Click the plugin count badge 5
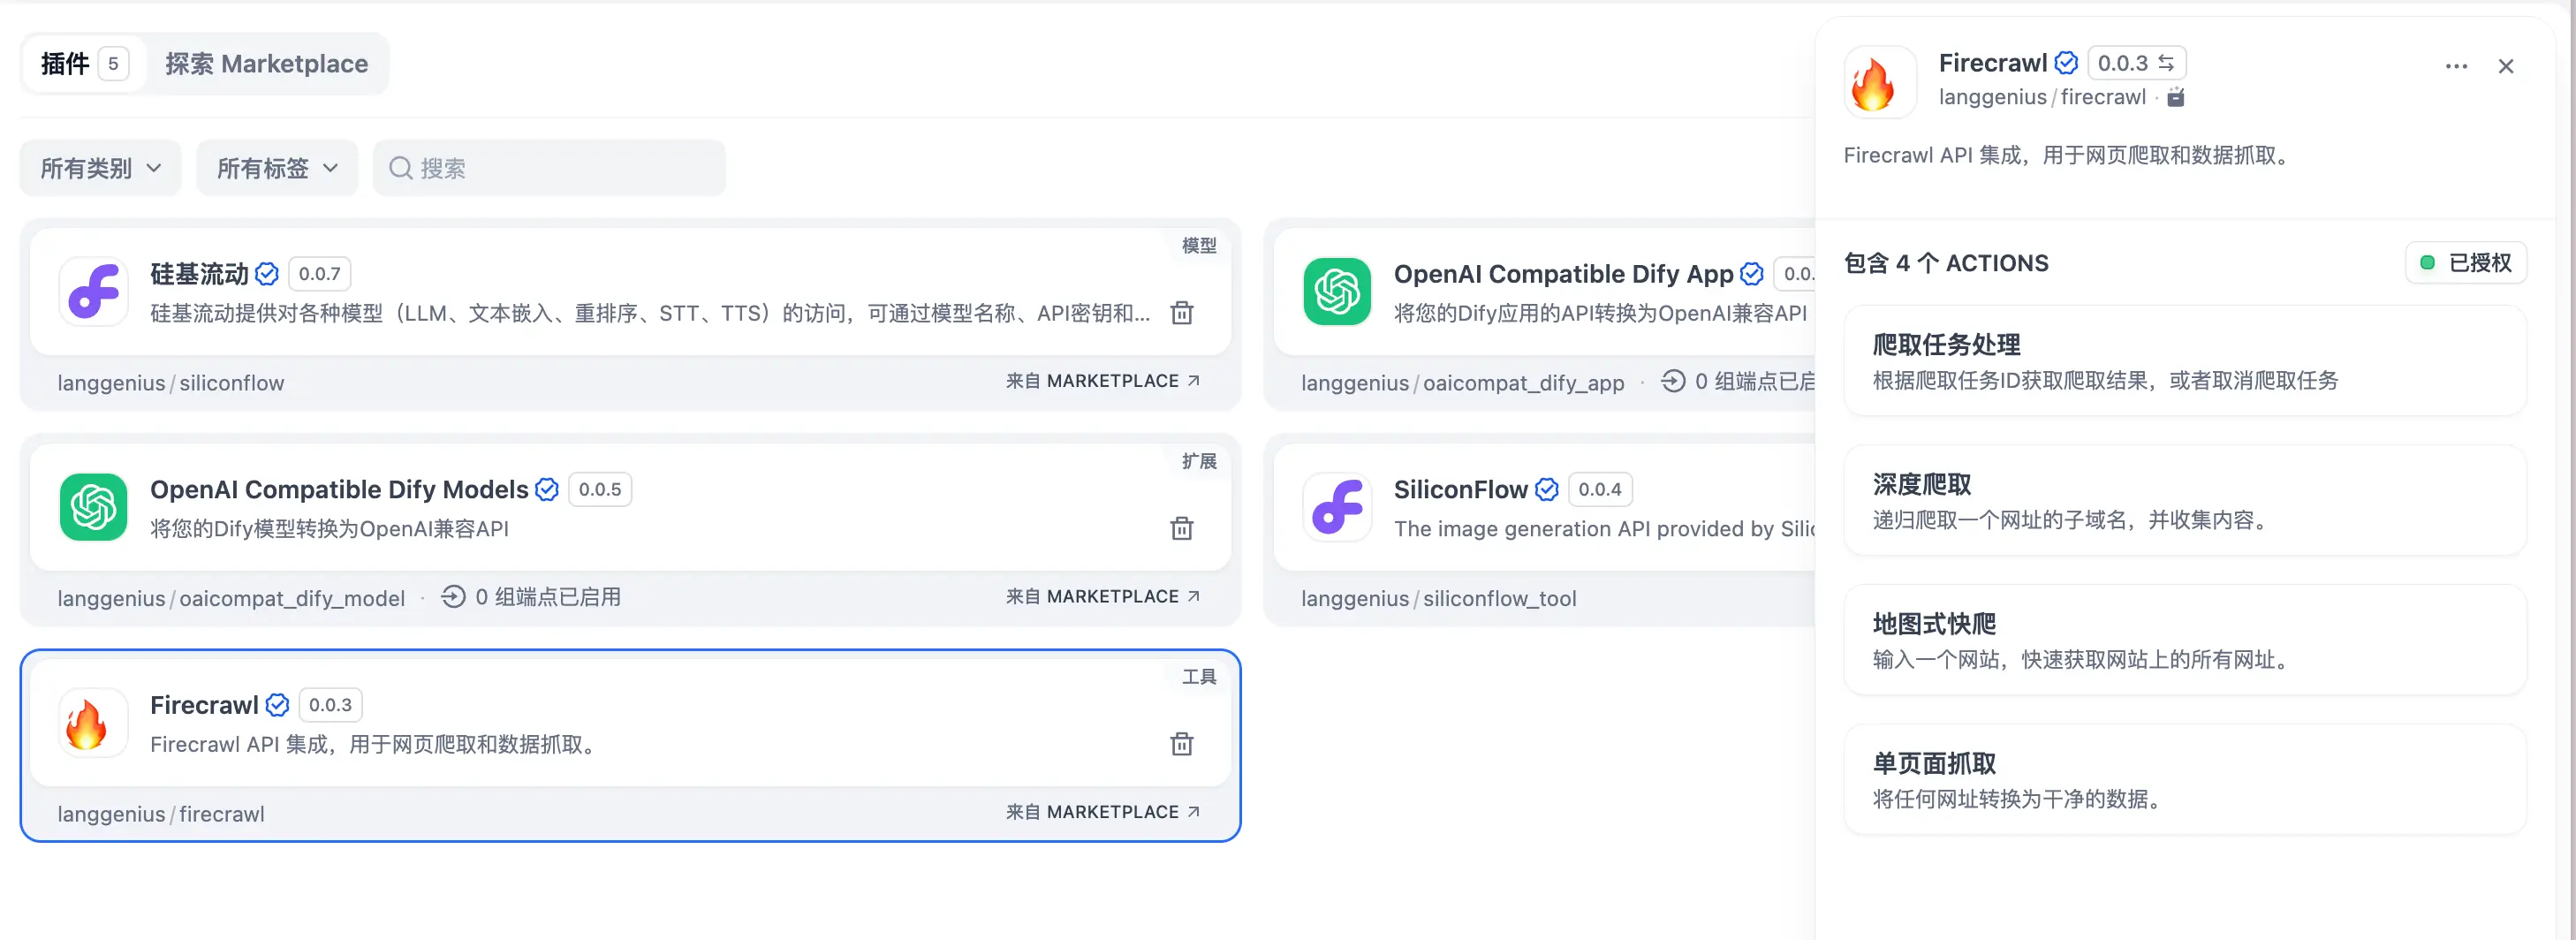Viewport: 2576px width, 940px height. (113, 64)
